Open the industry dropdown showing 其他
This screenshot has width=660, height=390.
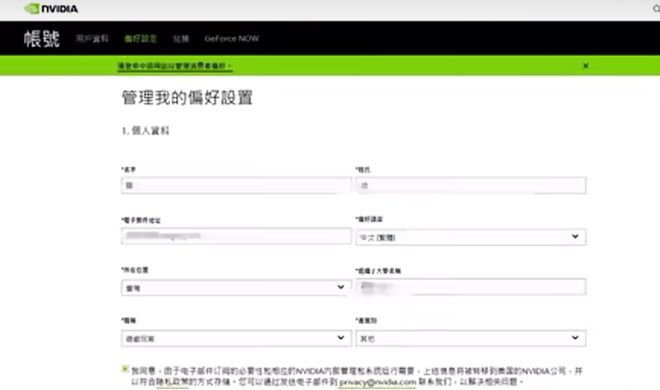[x=471, y=338]
